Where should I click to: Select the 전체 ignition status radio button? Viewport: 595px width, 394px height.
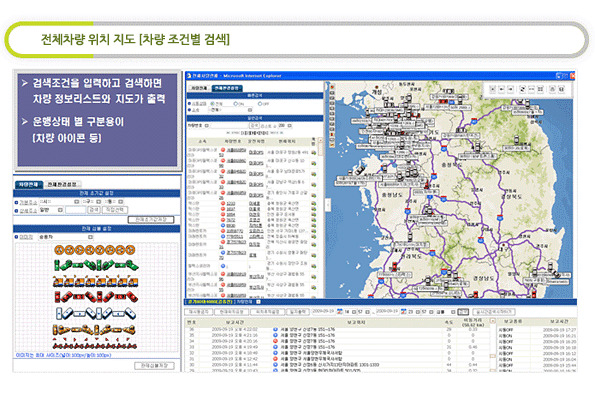click(213, 104)
